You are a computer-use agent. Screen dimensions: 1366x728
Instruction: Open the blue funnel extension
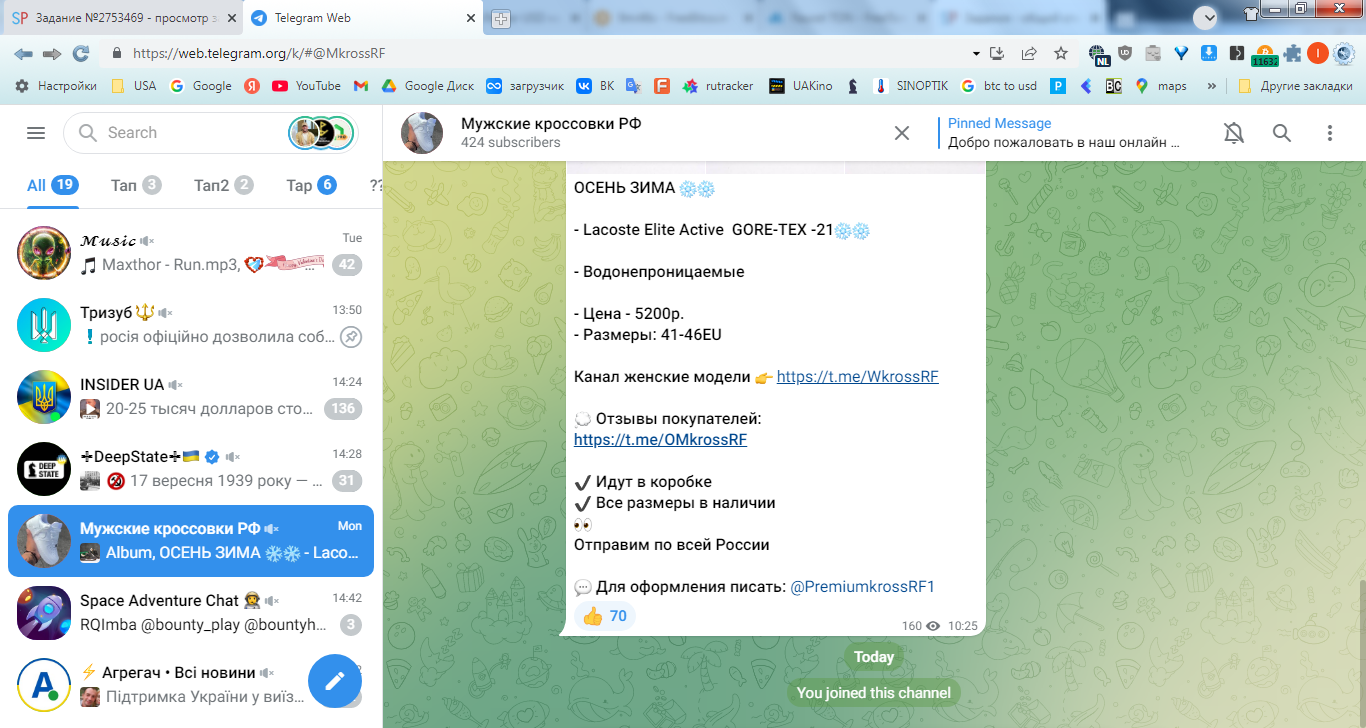coord(1181,53)
